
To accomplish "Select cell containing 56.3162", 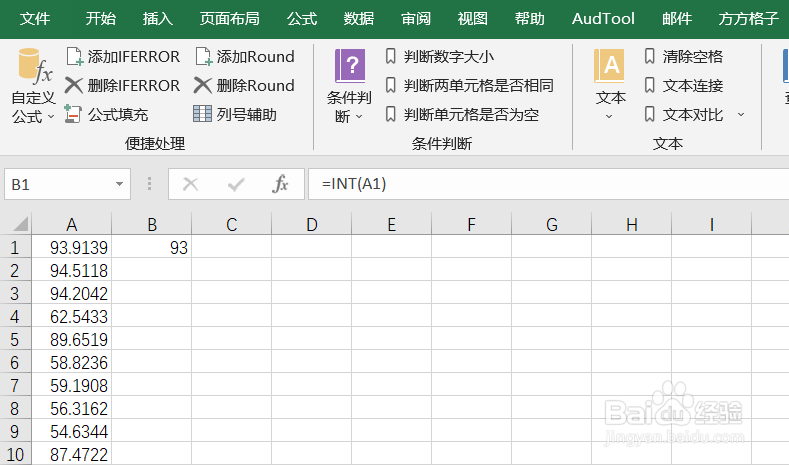I will [x=71, y=408].
